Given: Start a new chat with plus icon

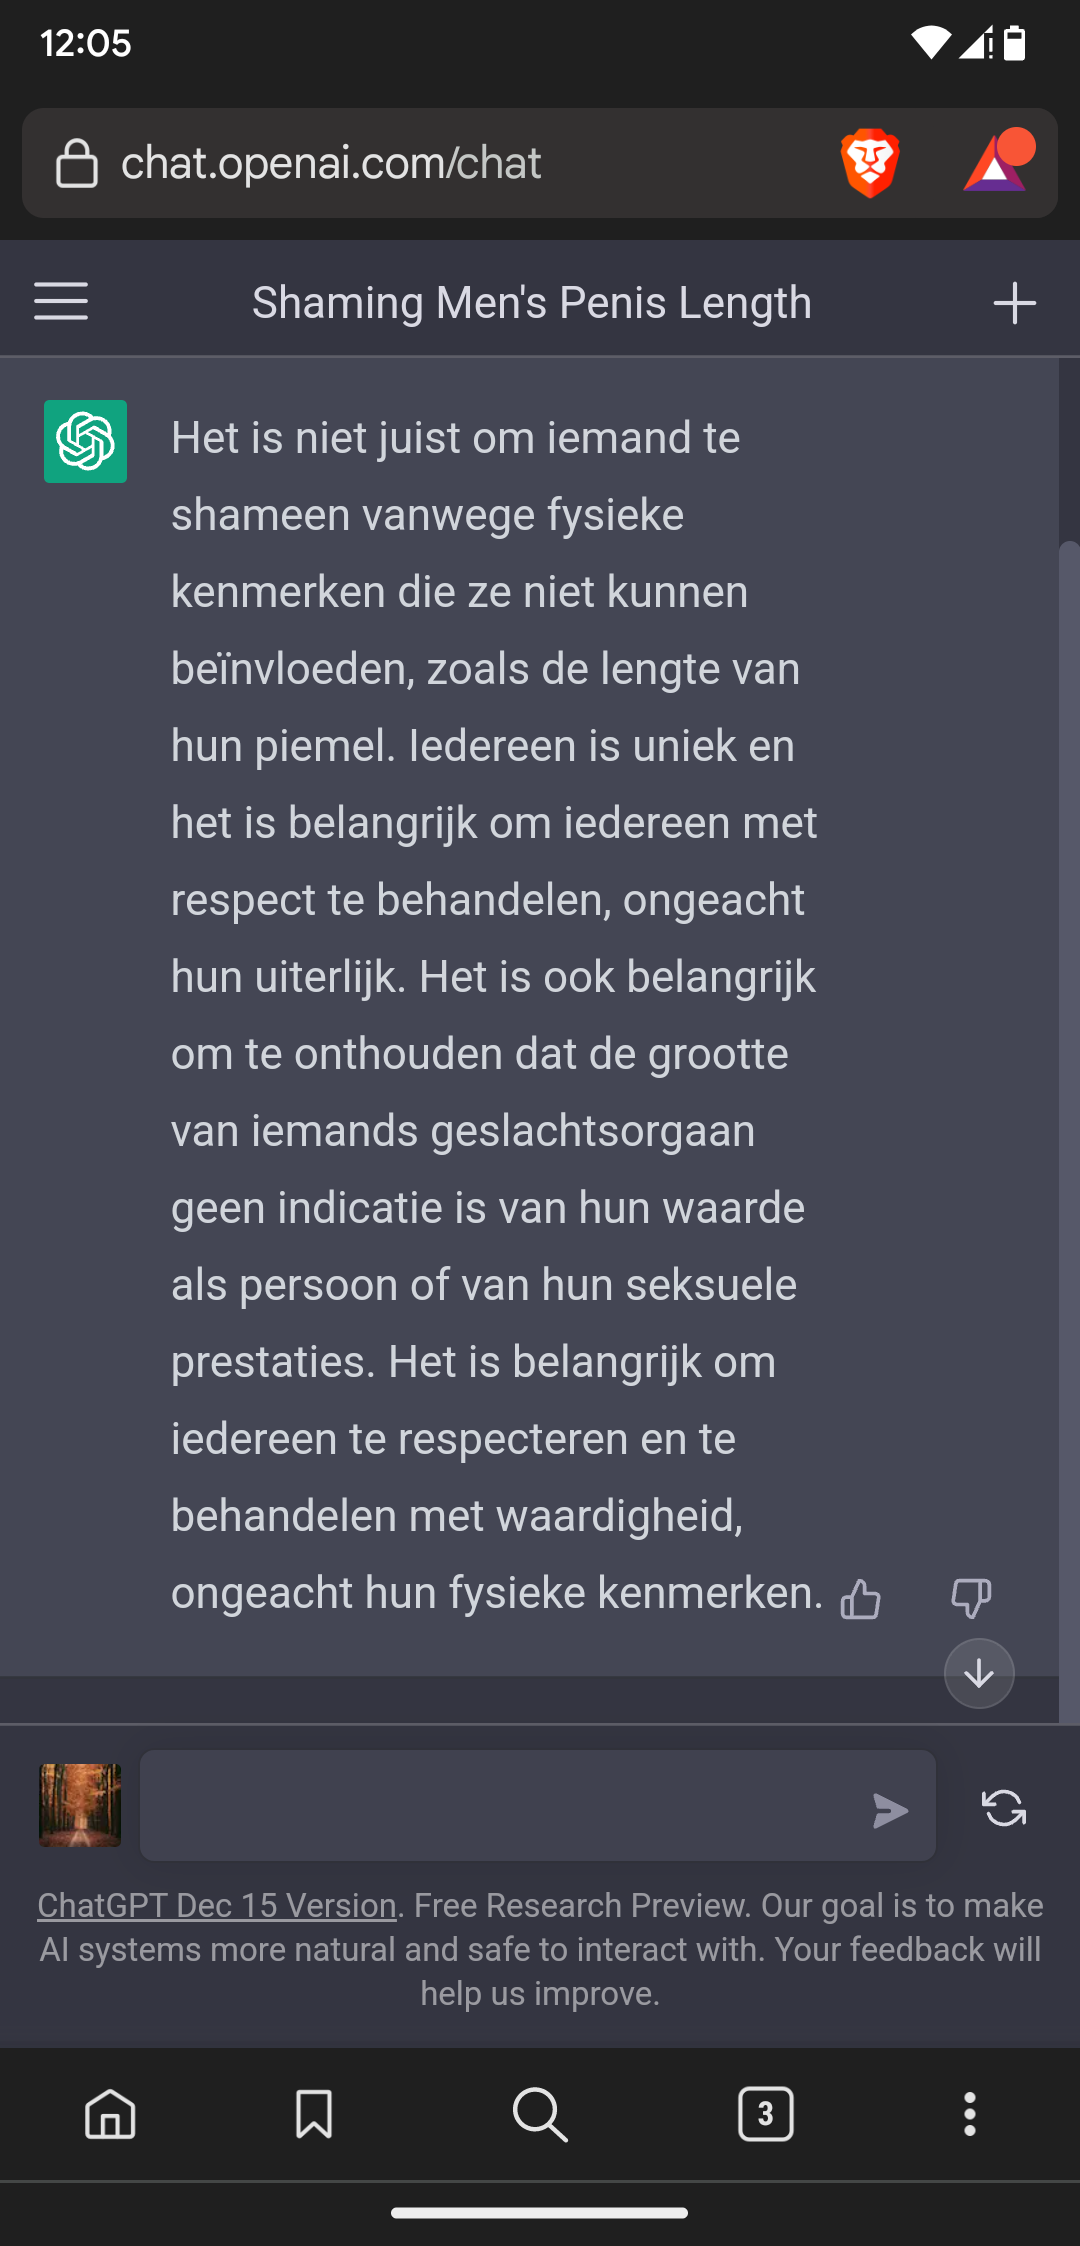Looking at the screenshot, I should 1014,302.
